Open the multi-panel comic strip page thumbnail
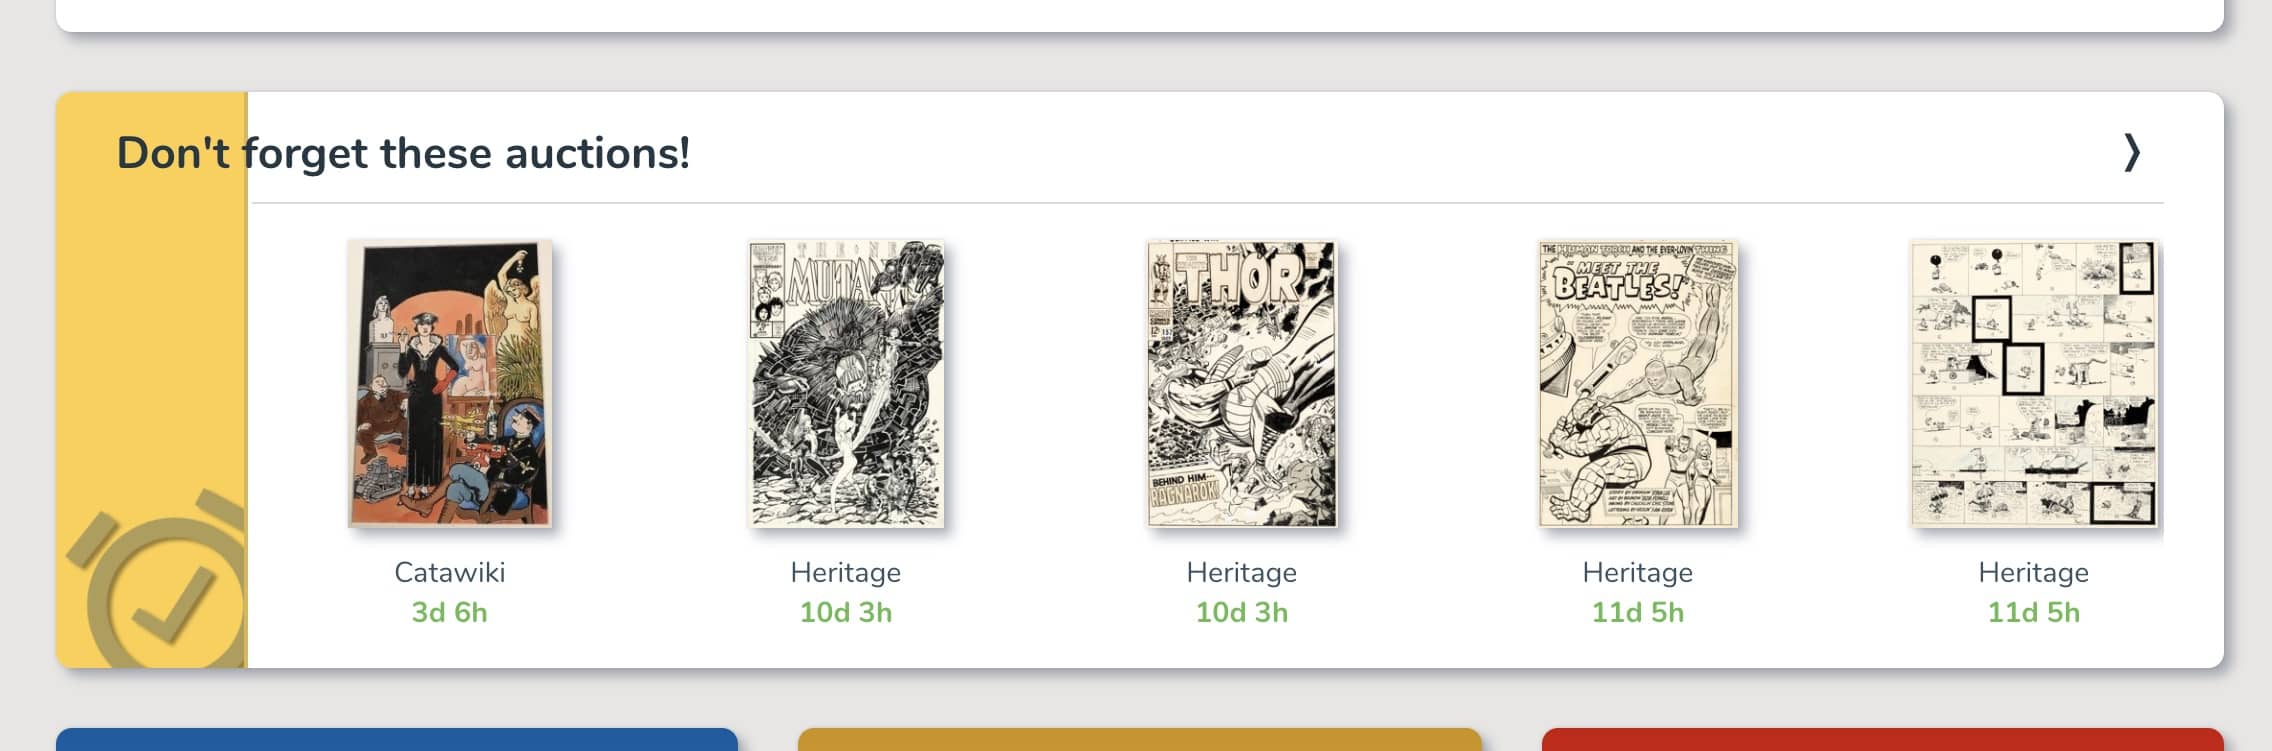Image resolution: width=2272 pixels, height=751 pixels. (x=2034, y=383)
